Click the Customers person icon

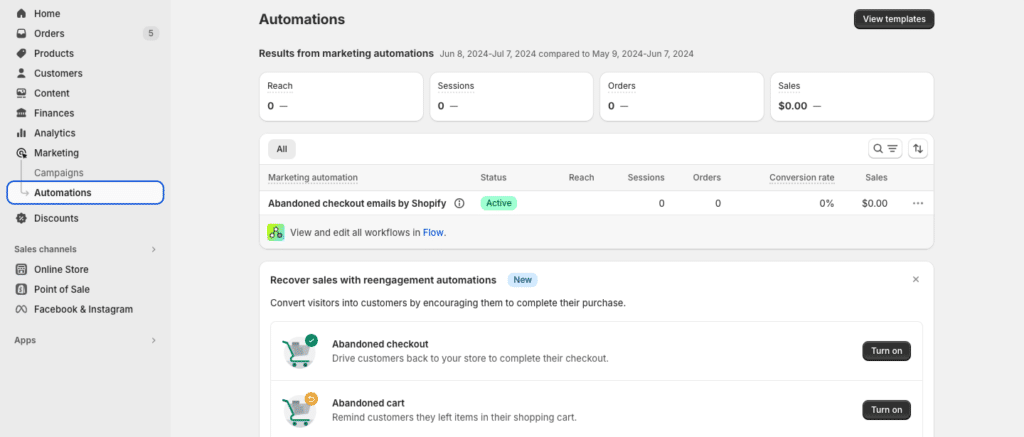(22, 73)
